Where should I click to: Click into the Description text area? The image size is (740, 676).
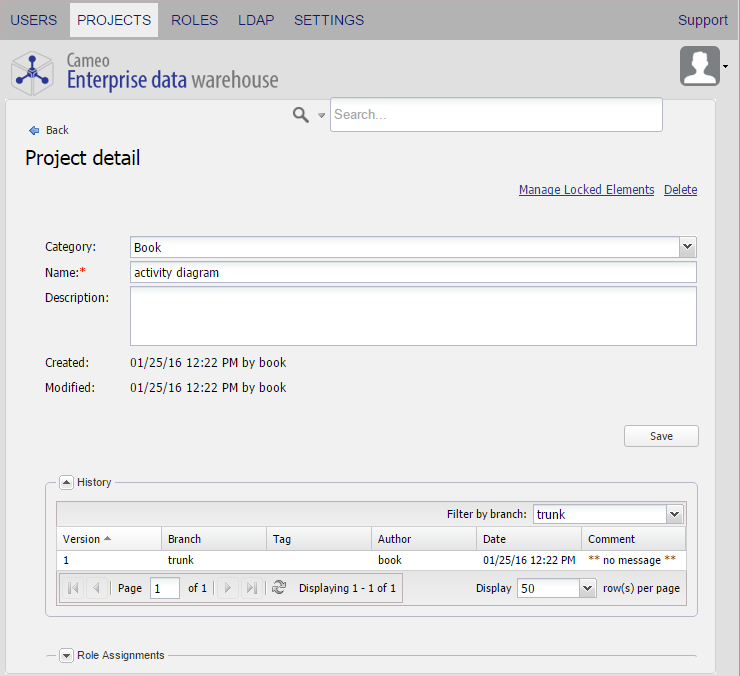click(413, 315)
